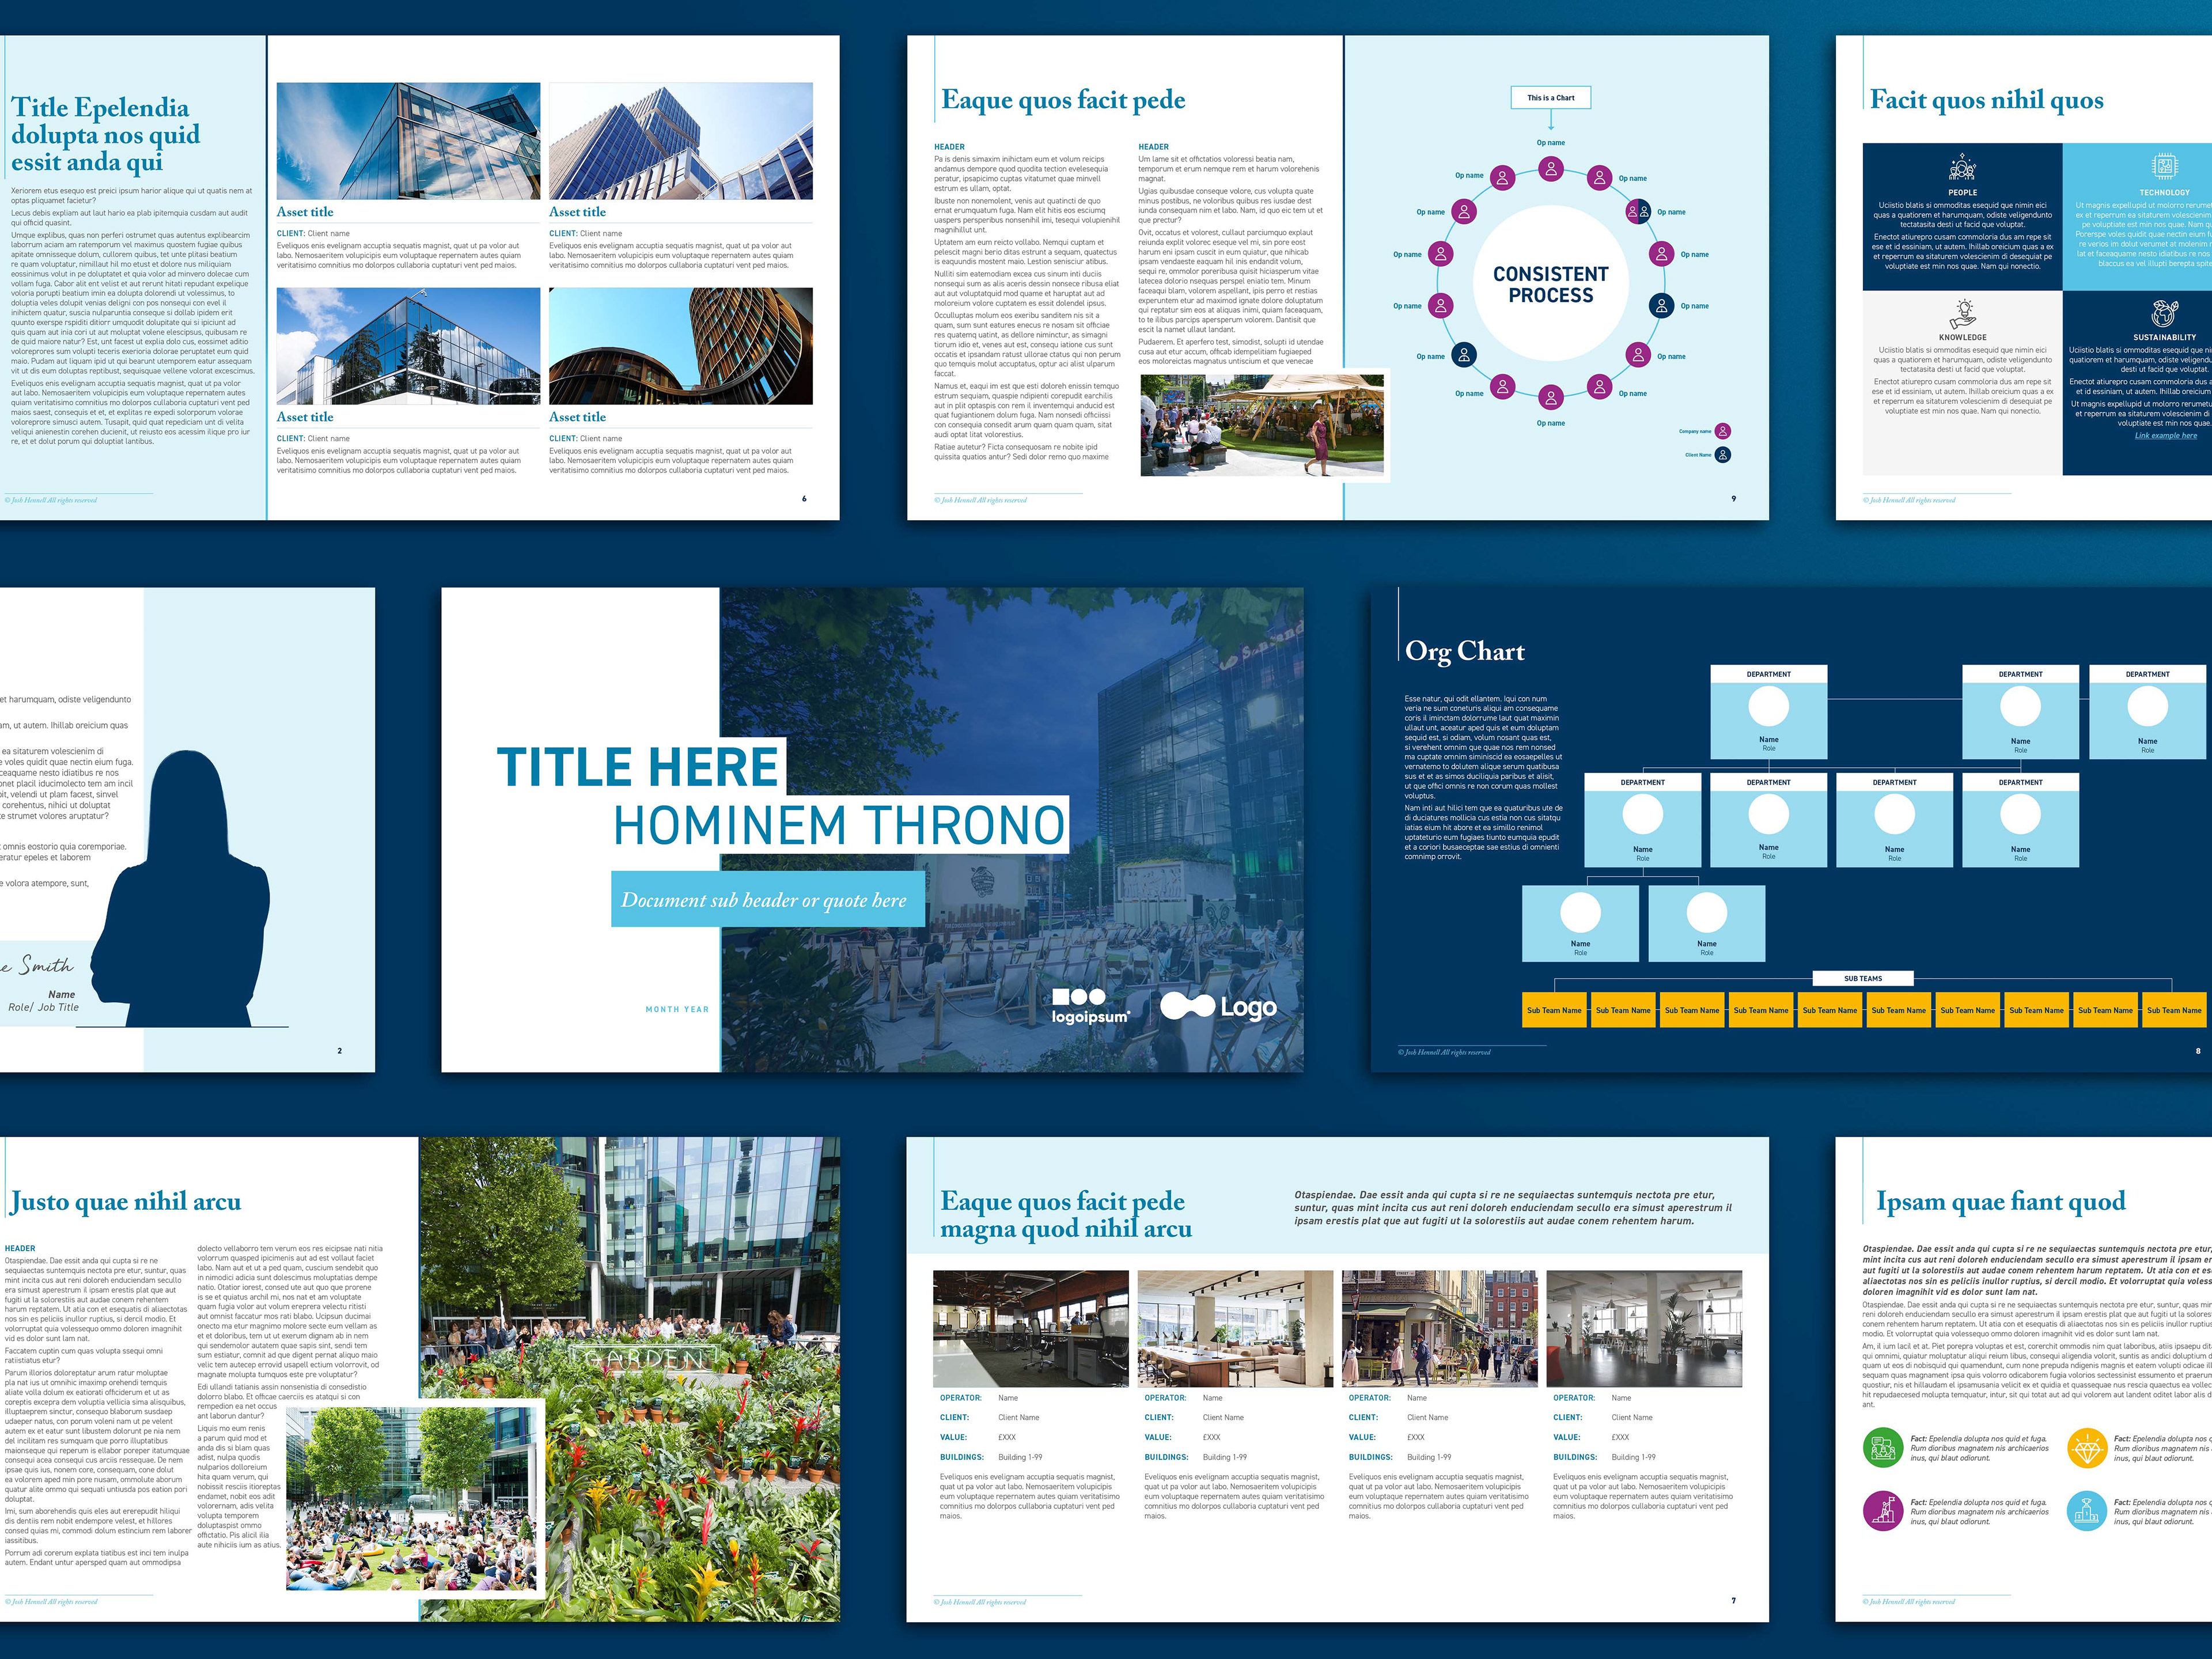This screenshot has width=2212, height=1659.
Task: Click the purple flag climber fact icon
Action: point(1883,1511)
